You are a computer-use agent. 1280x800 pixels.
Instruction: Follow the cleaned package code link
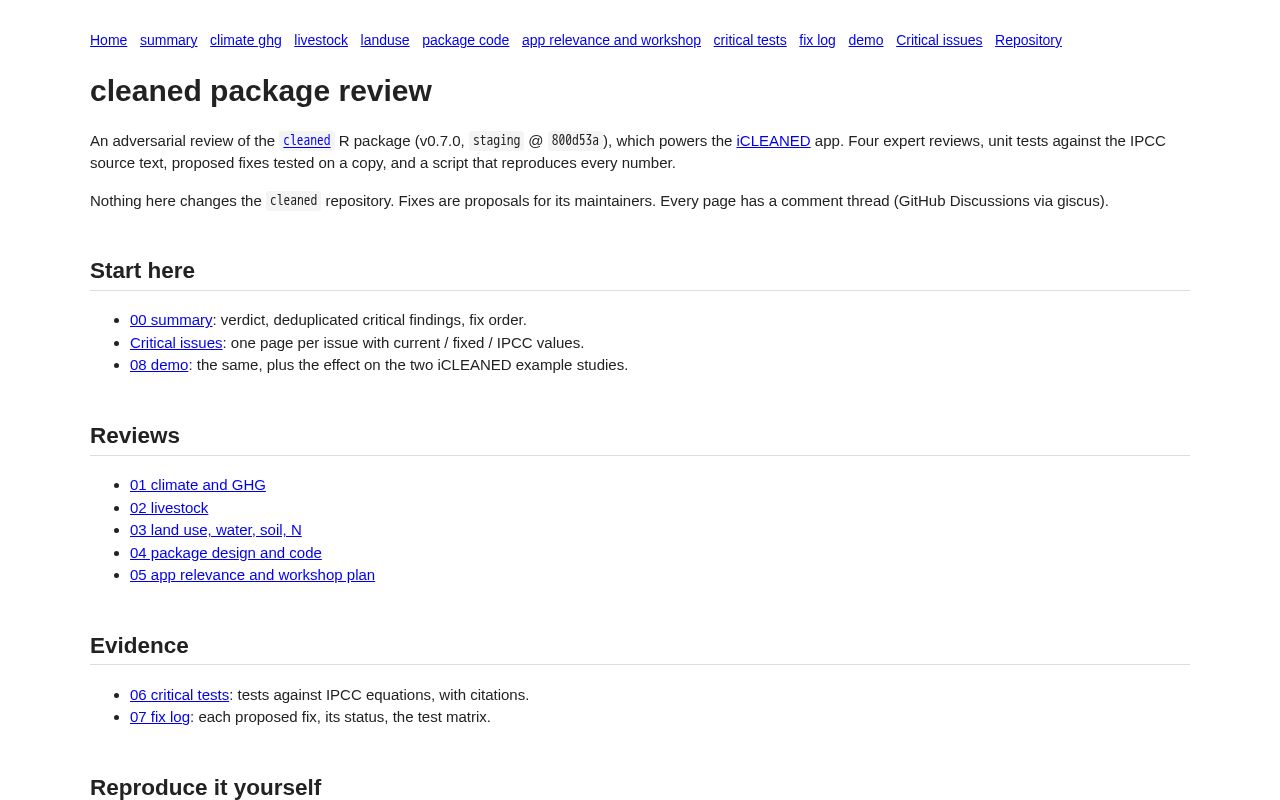coord(307,141)
